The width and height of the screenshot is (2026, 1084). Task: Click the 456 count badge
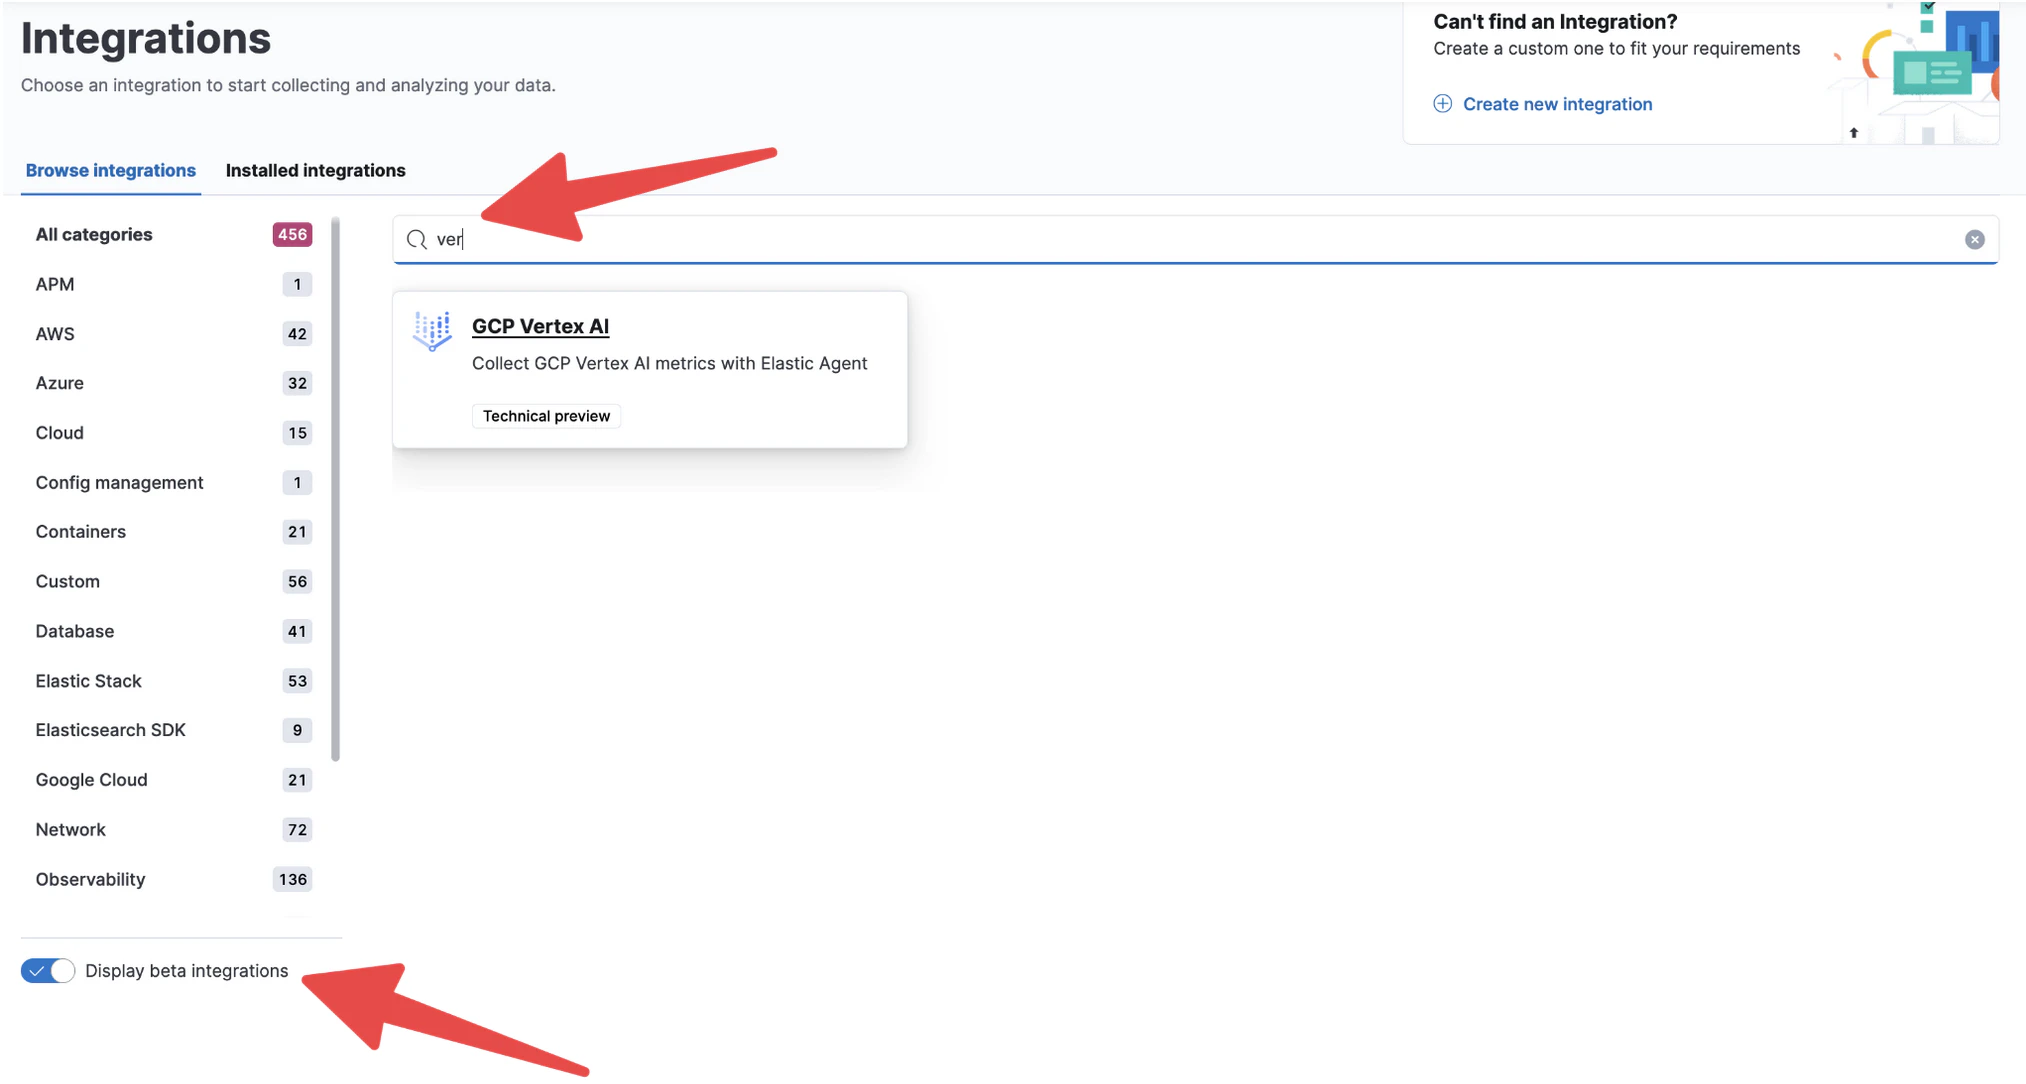coord(292,234)
